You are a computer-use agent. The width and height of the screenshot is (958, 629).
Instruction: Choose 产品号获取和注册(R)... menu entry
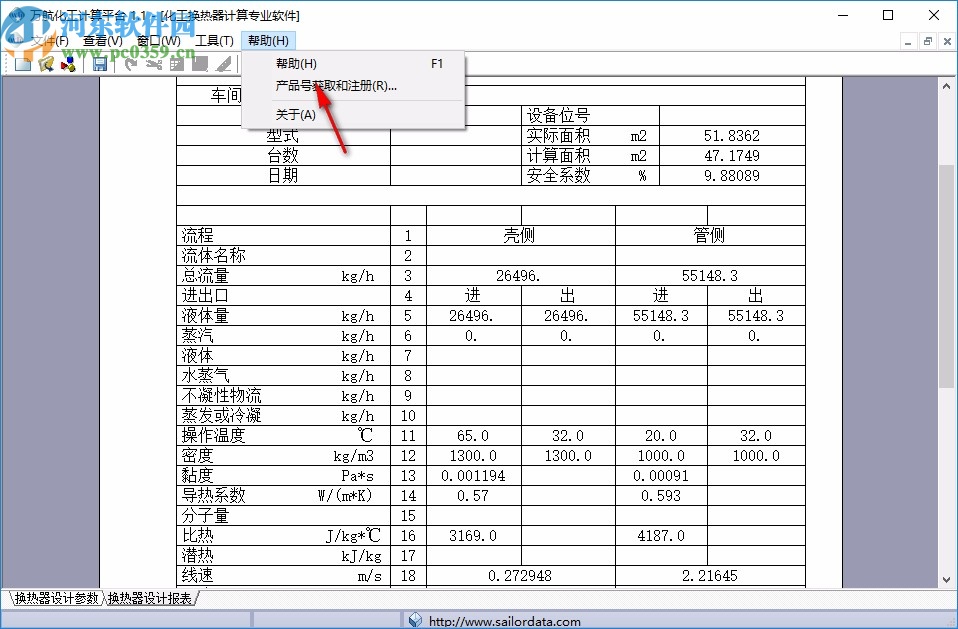[353, 86]
